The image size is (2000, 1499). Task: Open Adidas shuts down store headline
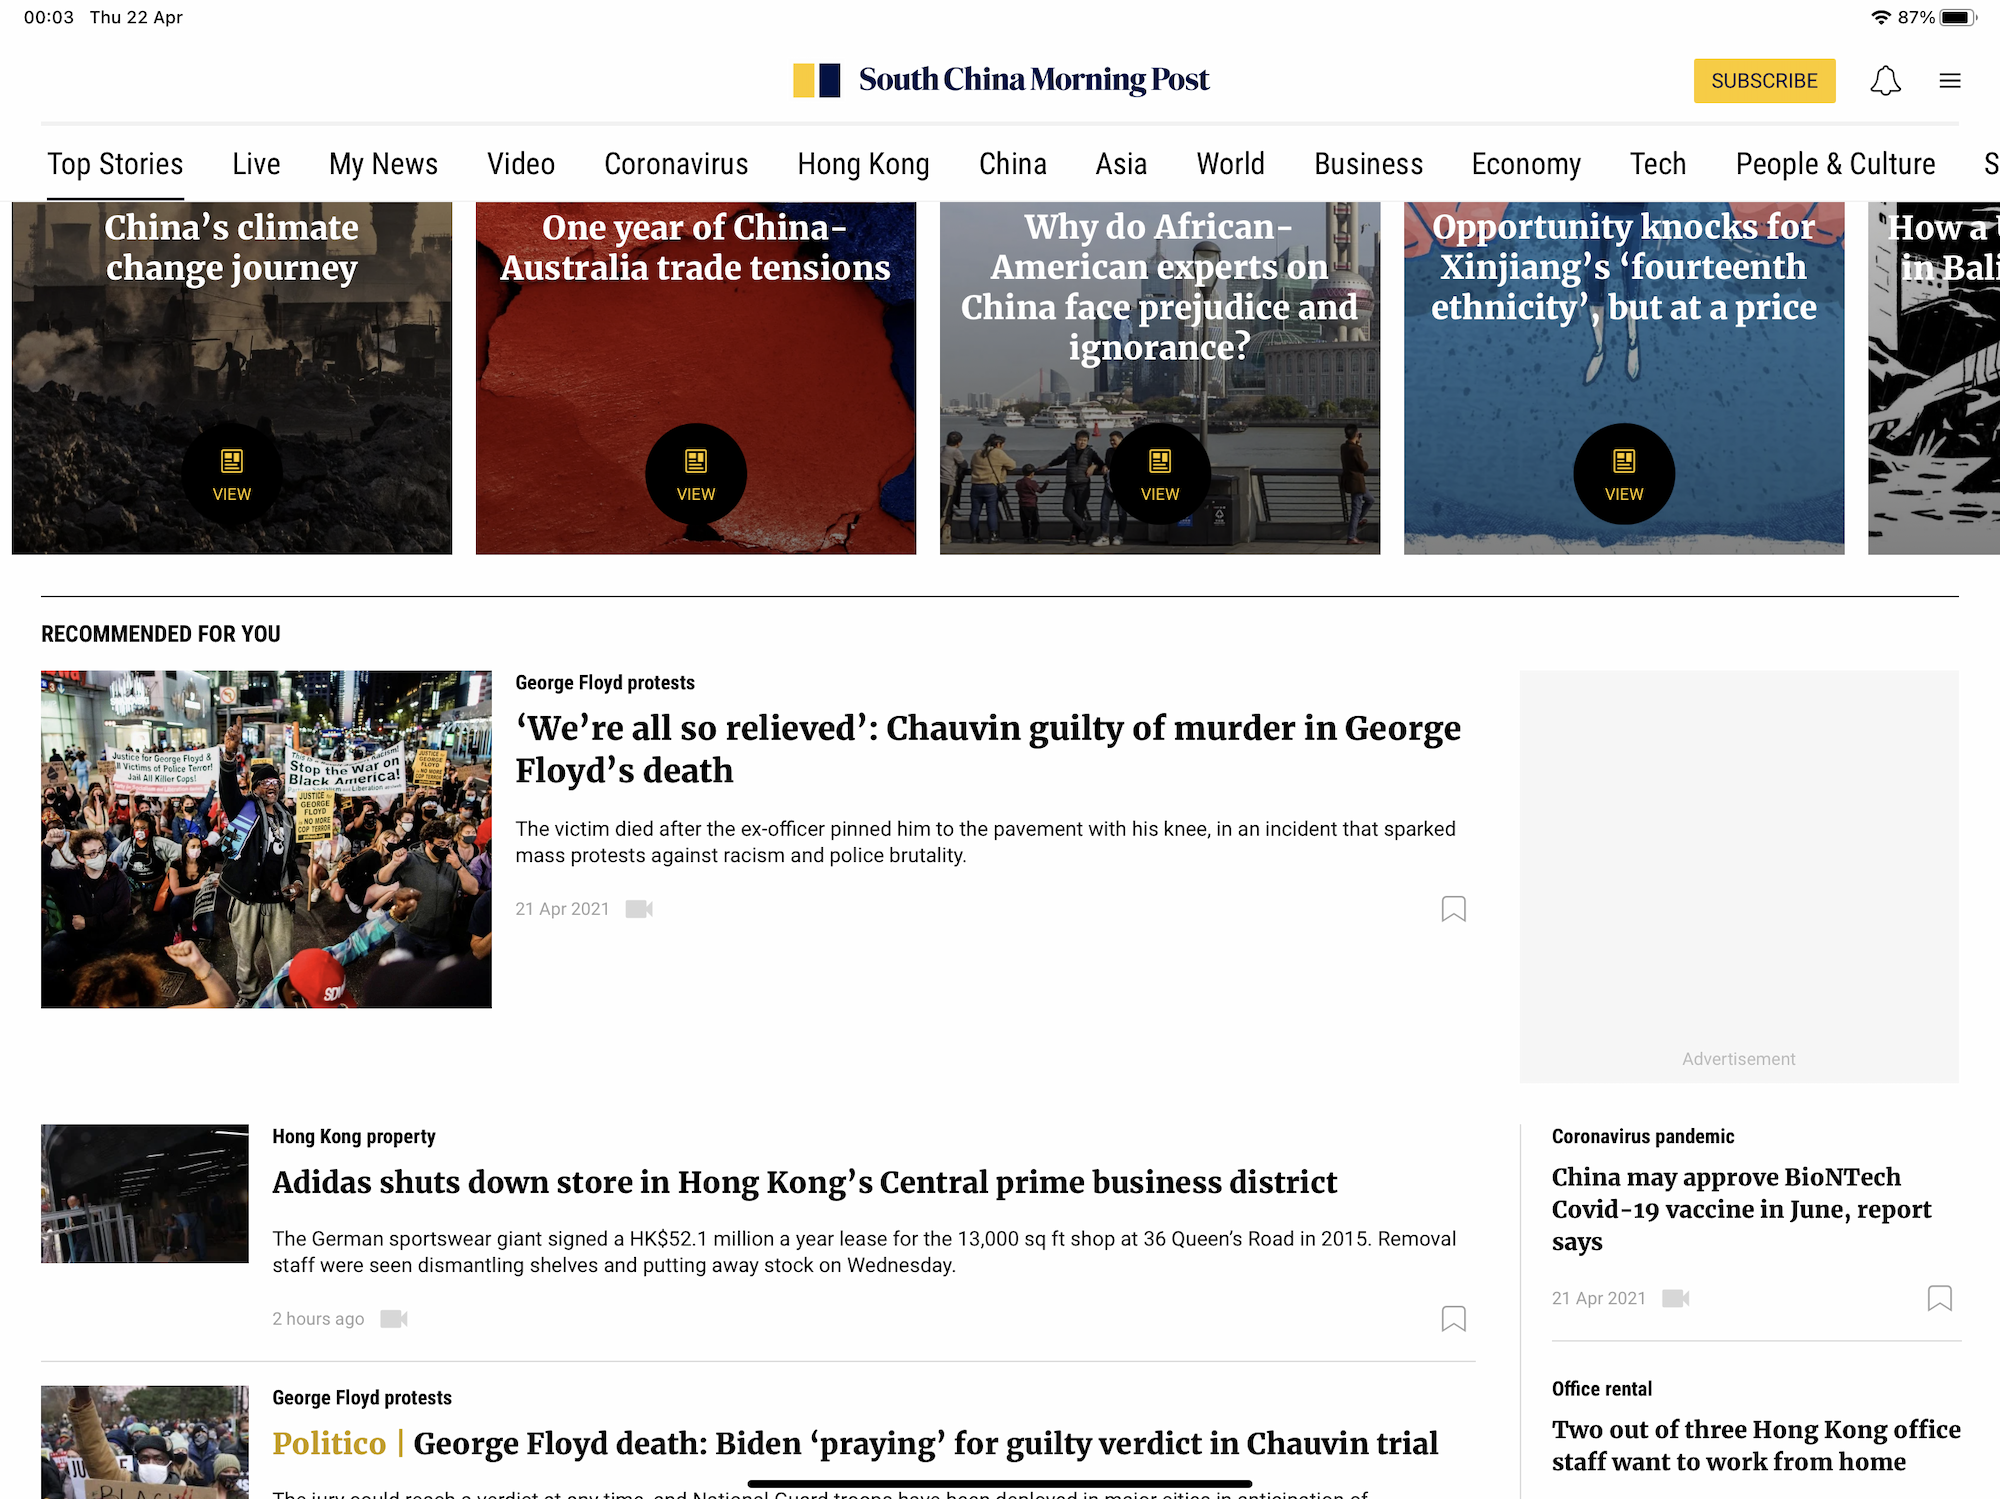click(804, 1182)
